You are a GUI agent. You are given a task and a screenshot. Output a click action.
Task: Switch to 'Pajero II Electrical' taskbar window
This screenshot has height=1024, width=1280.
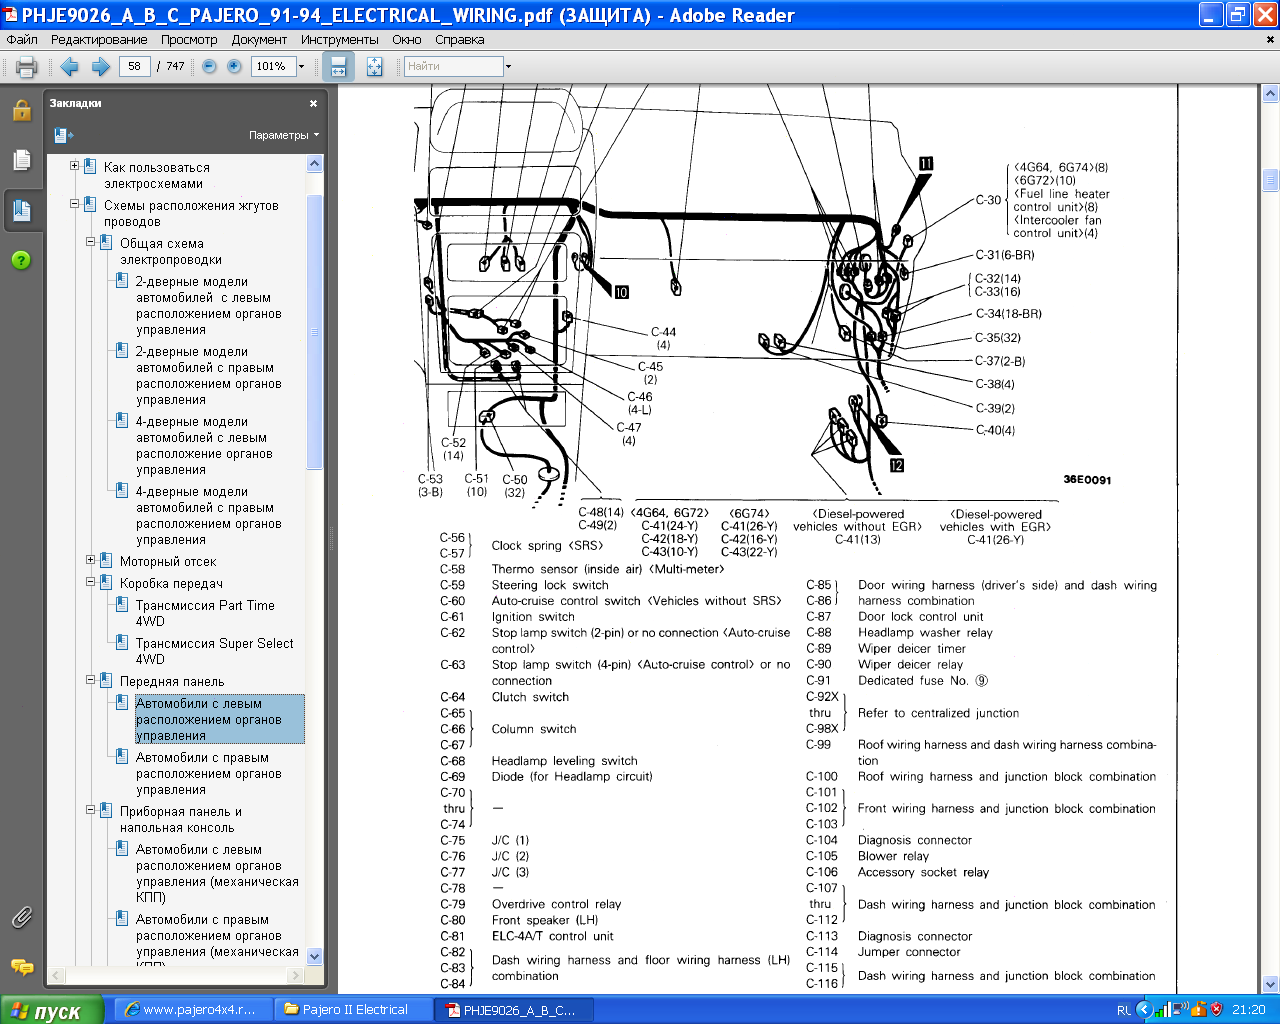pos(355,1010)
